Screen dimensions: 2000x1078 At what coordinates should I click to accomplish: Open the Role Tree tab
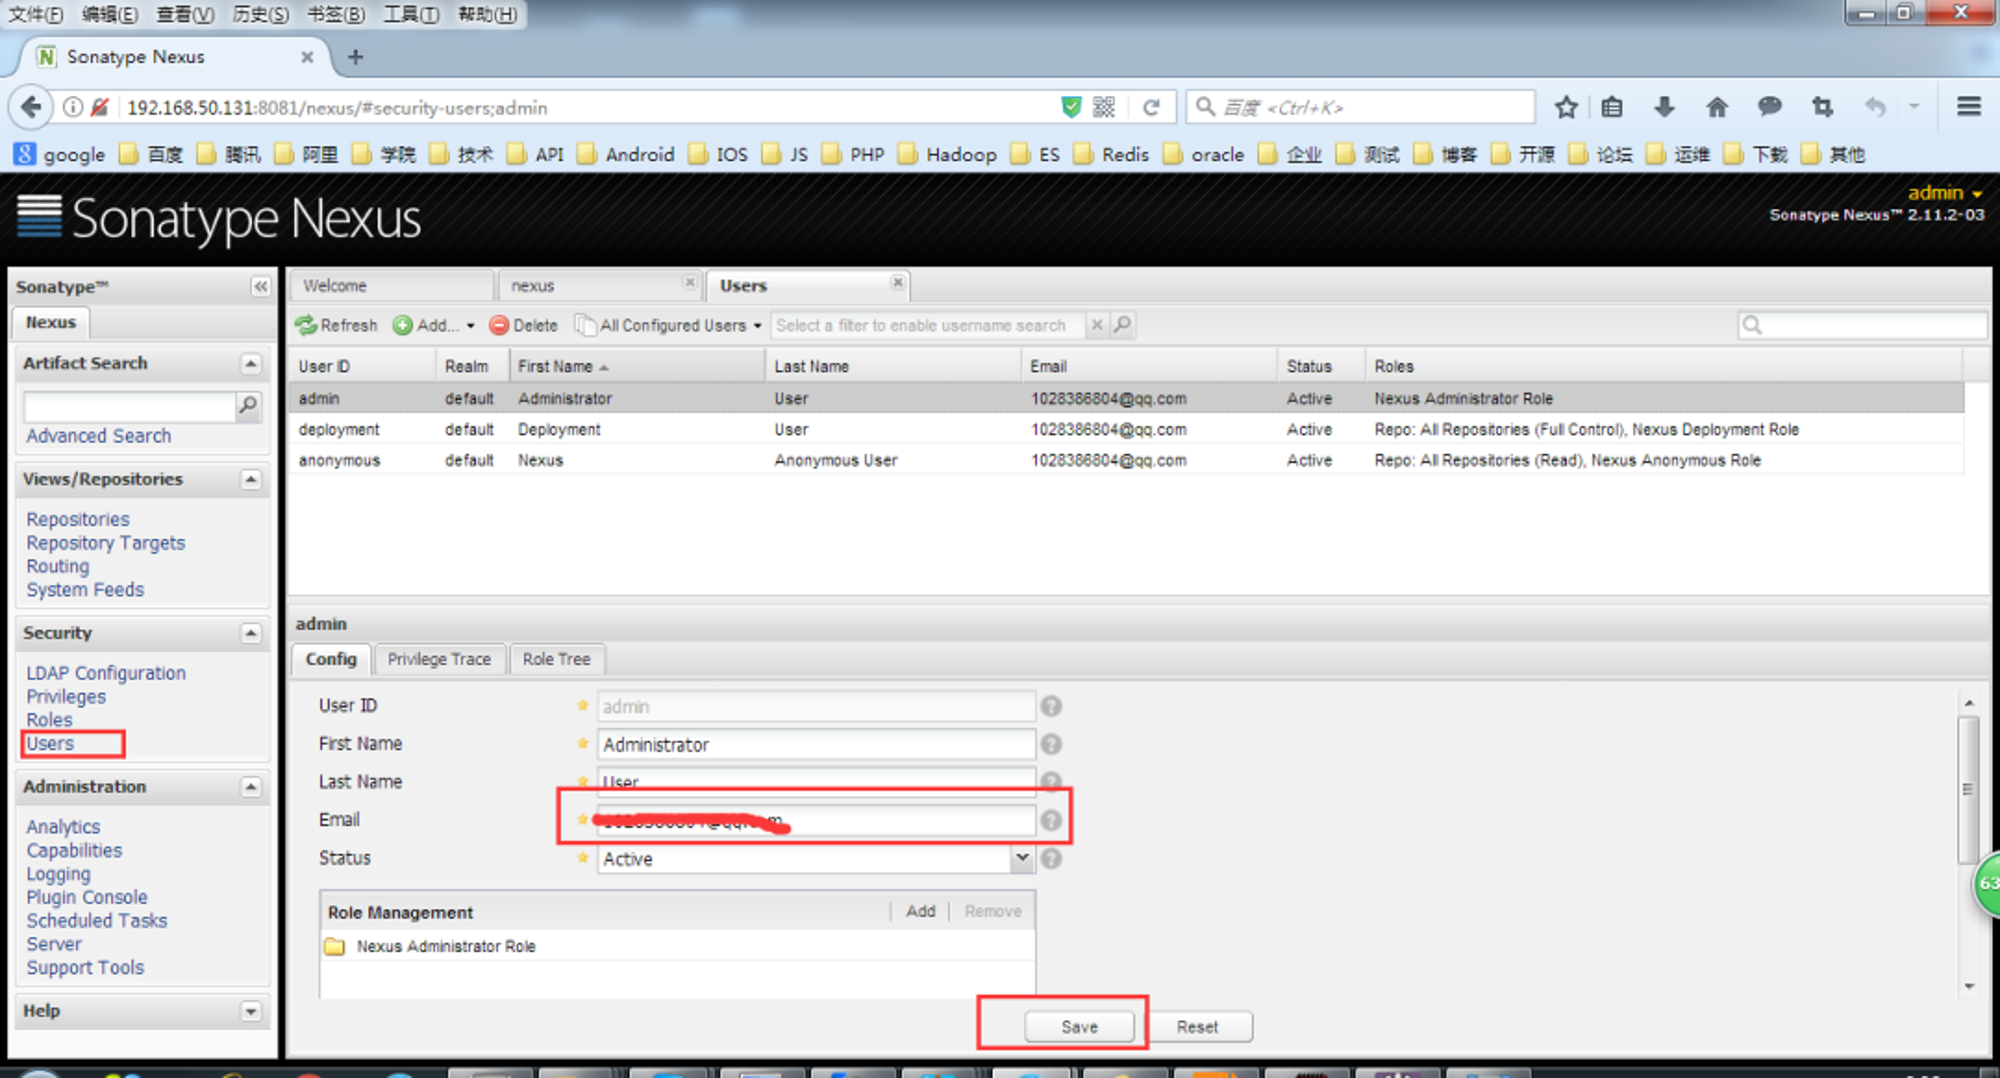[556, 659]
